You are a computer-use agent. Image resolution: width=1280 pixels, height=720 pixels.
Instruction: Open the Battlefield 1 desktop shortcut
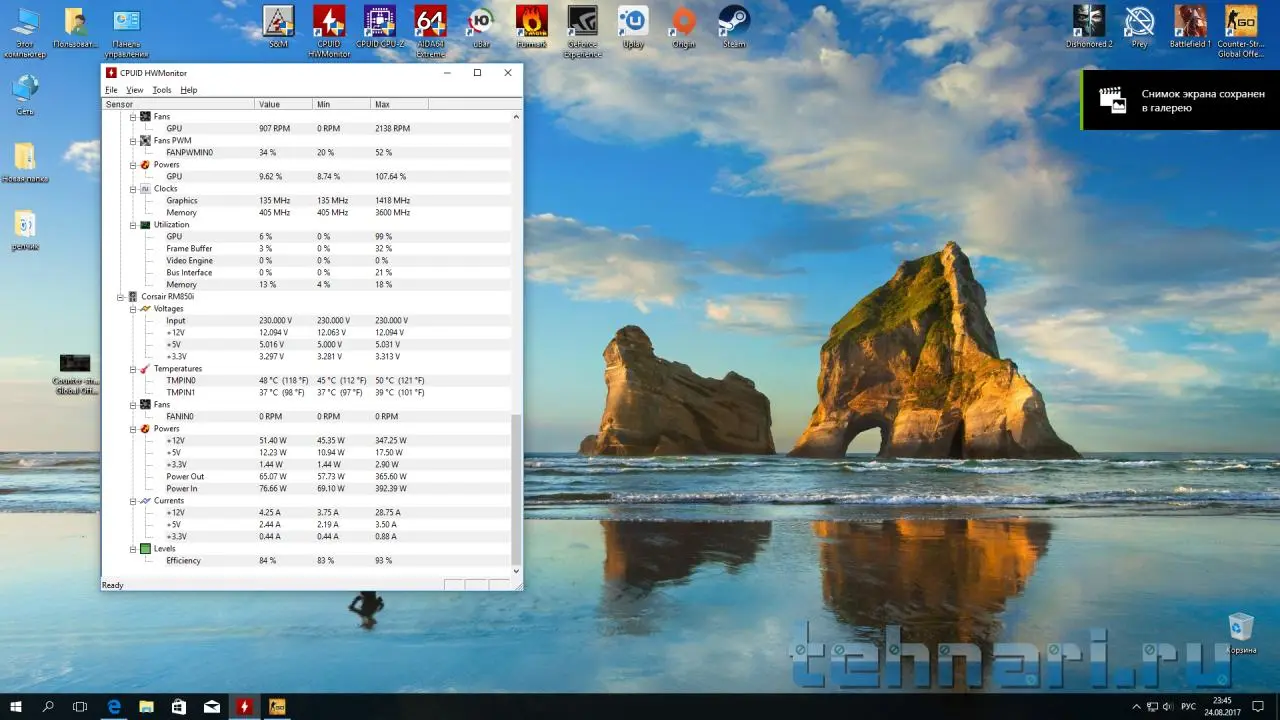coord(1190,22)
